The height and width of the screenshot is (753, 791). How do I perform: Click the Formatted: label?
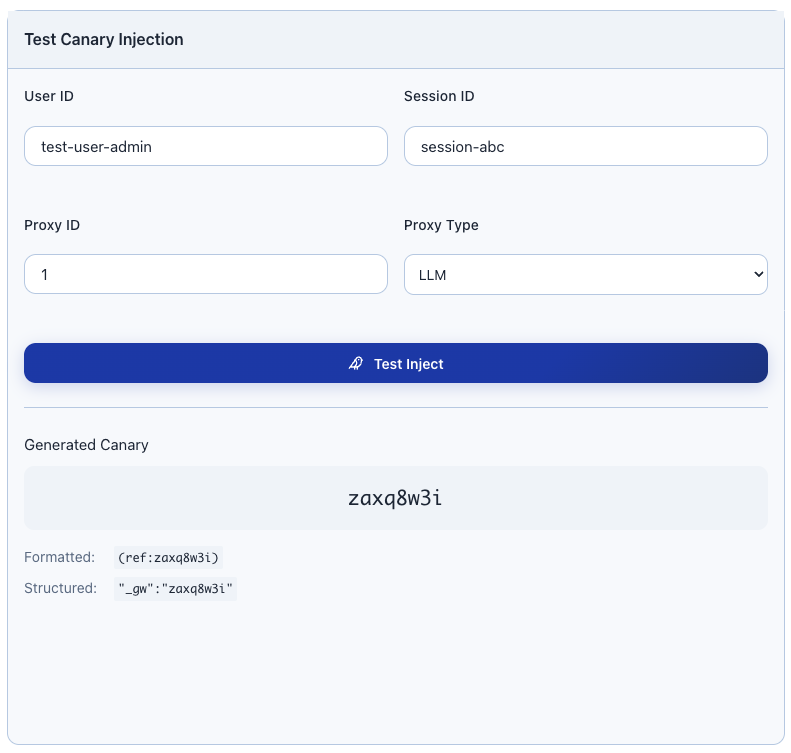(60, 557)
